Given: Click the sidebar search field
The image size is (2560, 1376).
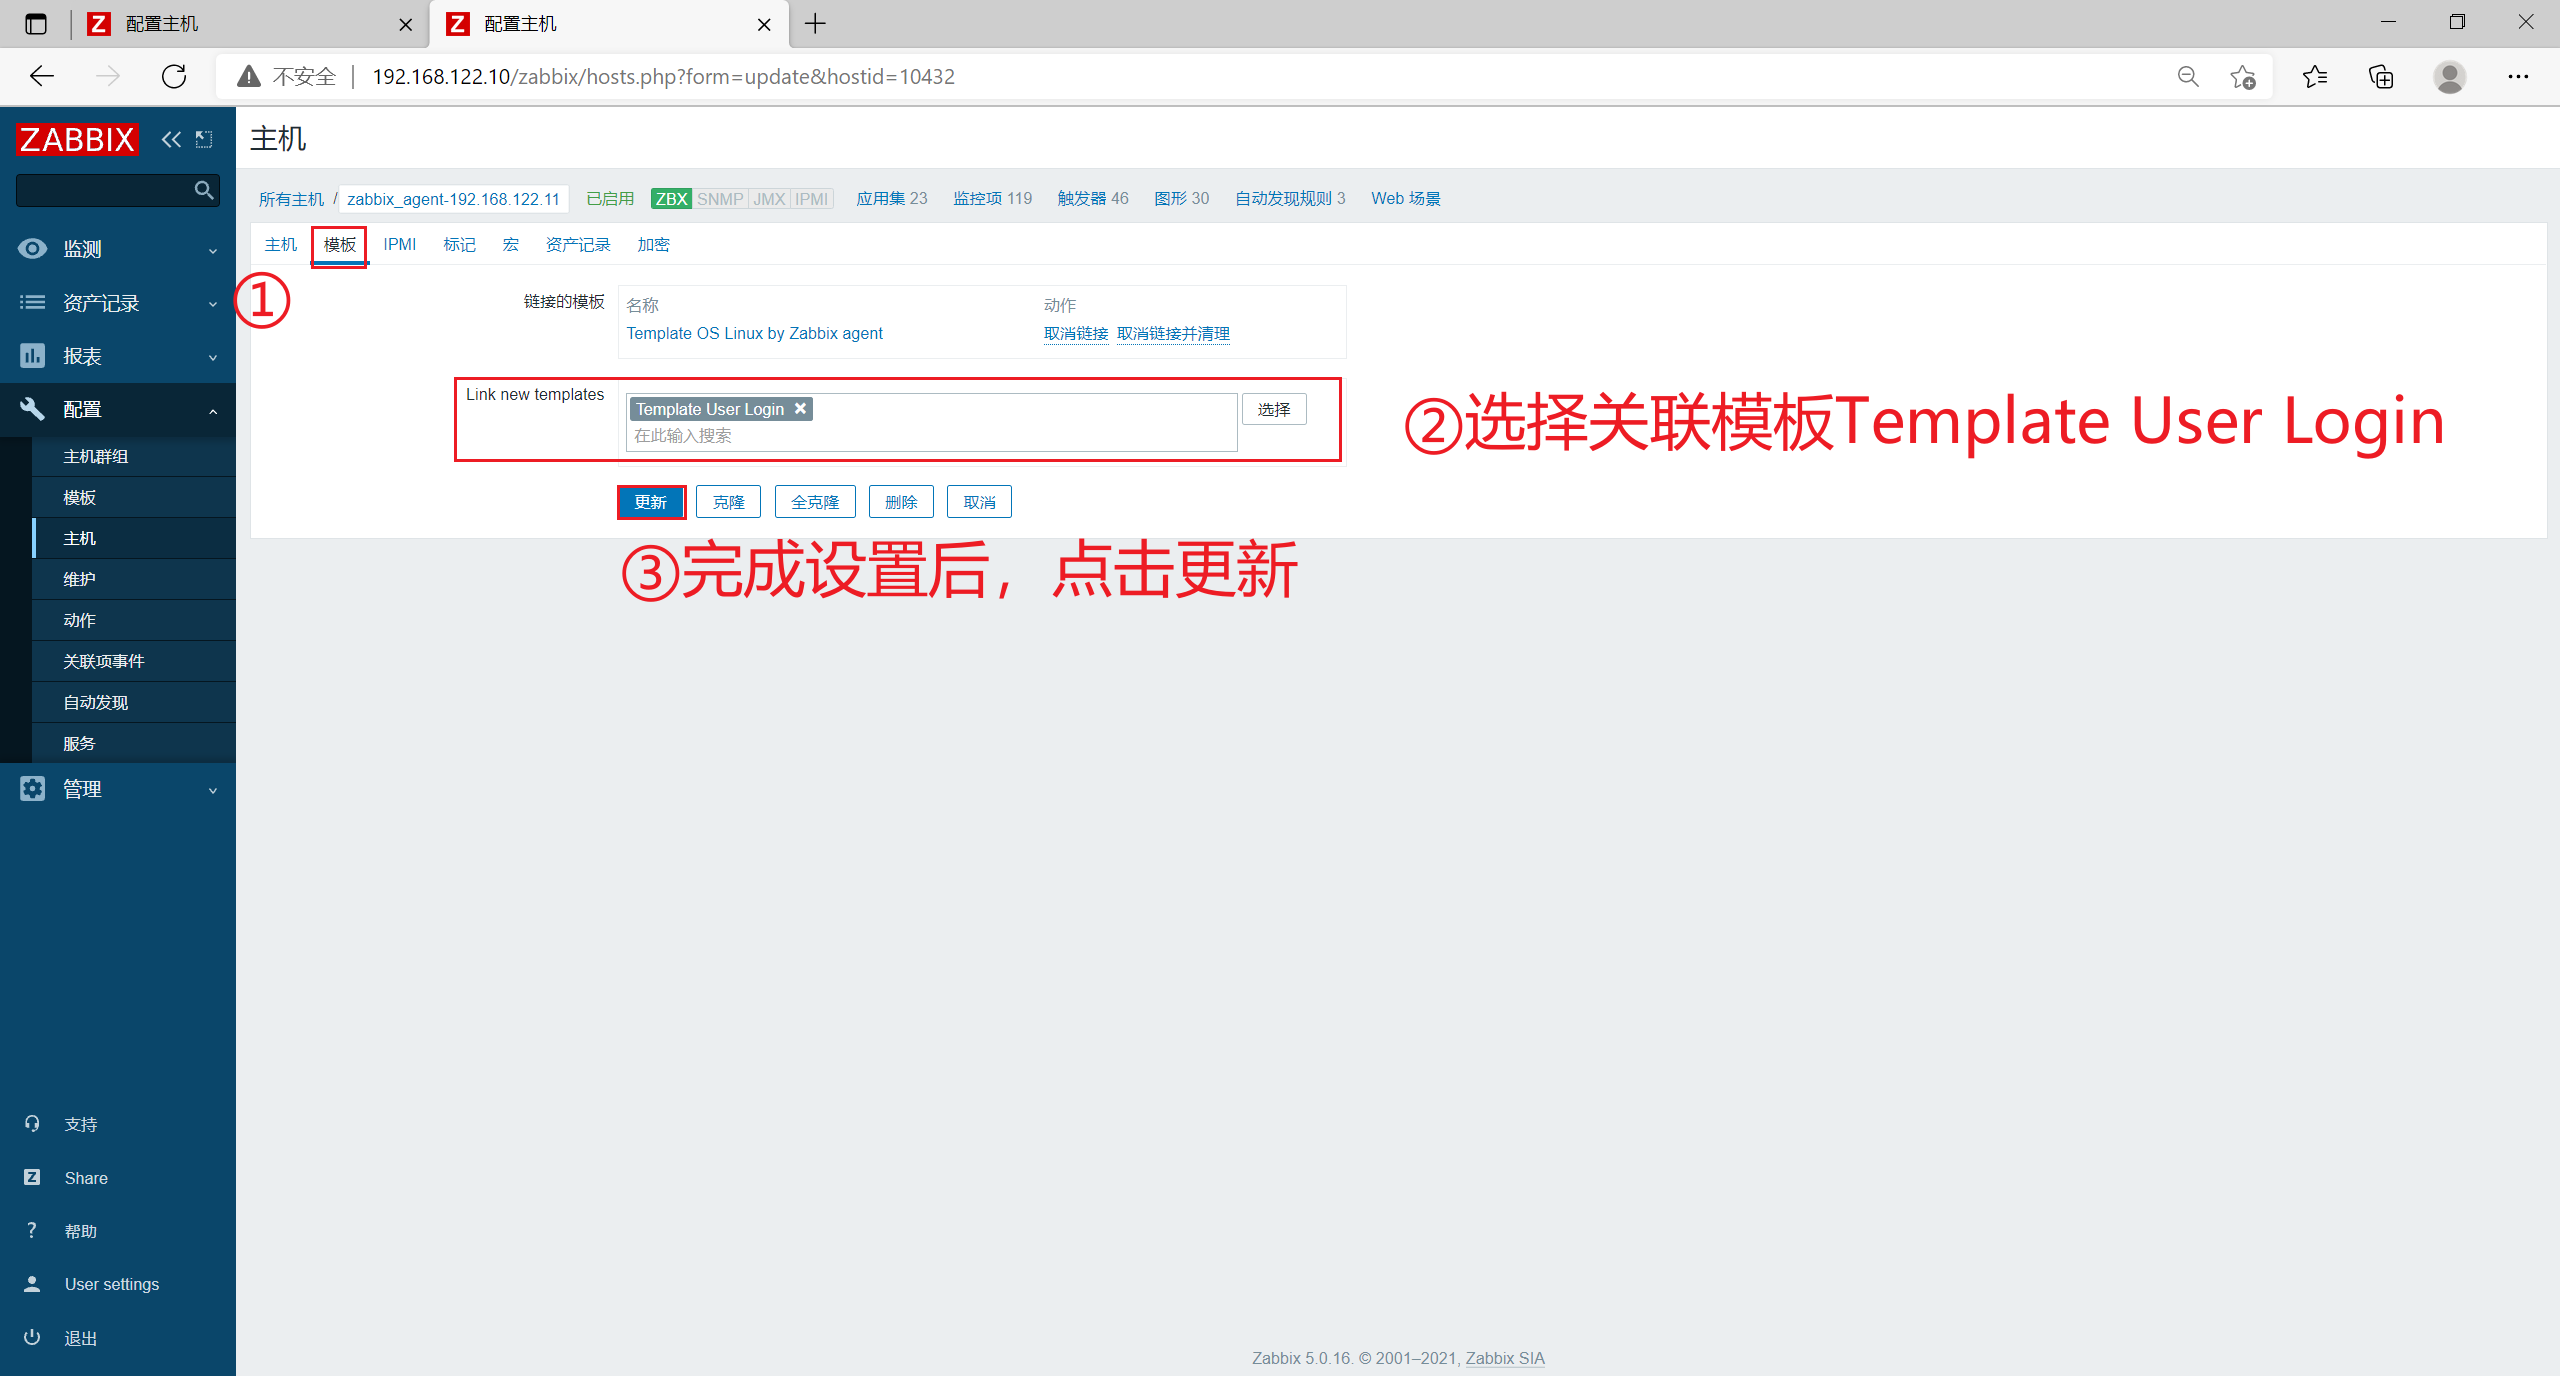Looking at the screenshot, I should 118,190.
